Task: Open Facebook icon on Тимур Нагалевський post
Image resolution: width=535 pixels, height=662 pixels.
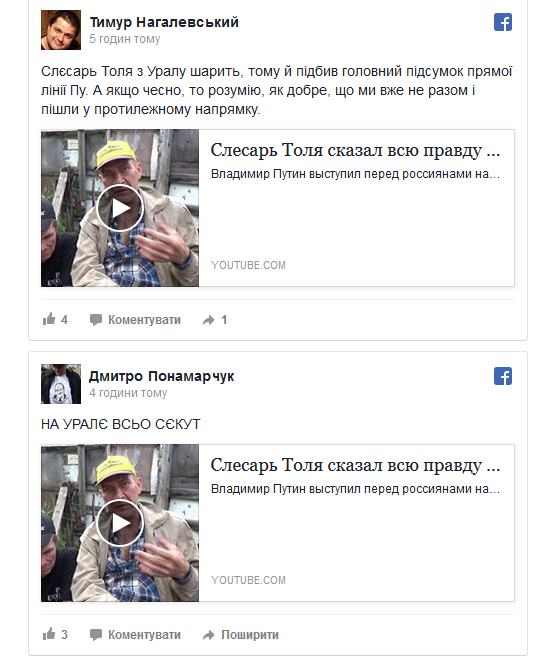Action: (502, 22)
